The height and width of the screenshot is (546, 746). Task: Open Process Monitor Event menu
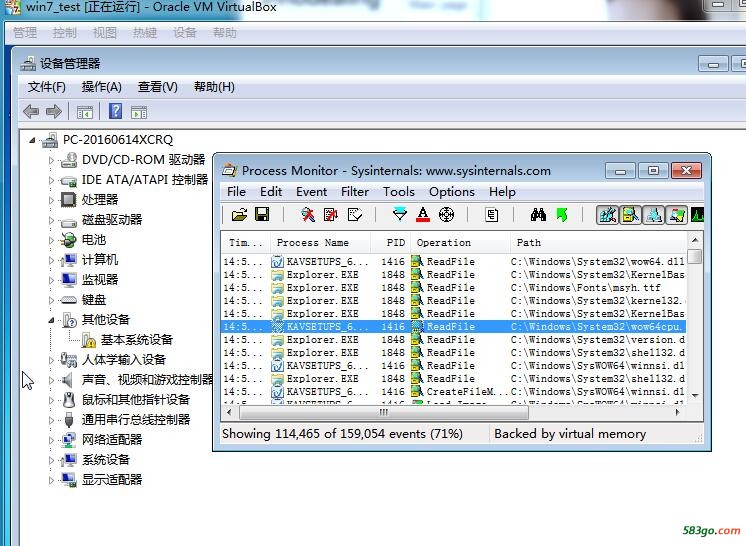coord(311,192)
